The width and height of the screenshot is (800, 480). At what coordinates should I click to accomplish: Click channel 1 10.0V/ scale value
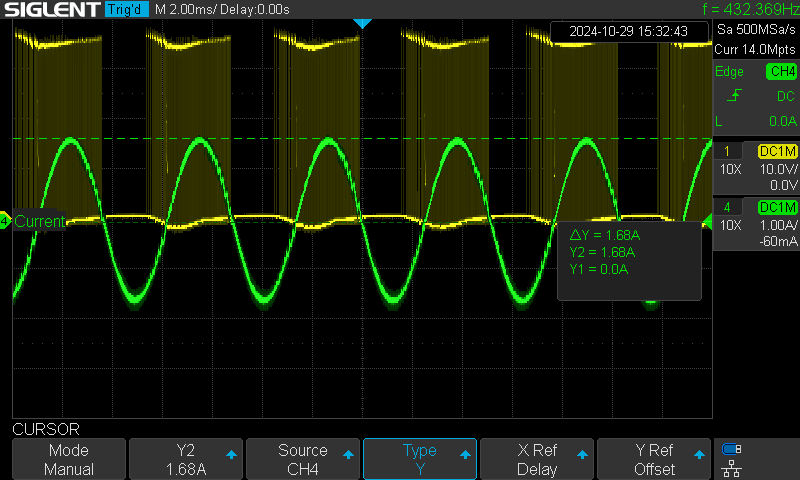pos(779,169)
